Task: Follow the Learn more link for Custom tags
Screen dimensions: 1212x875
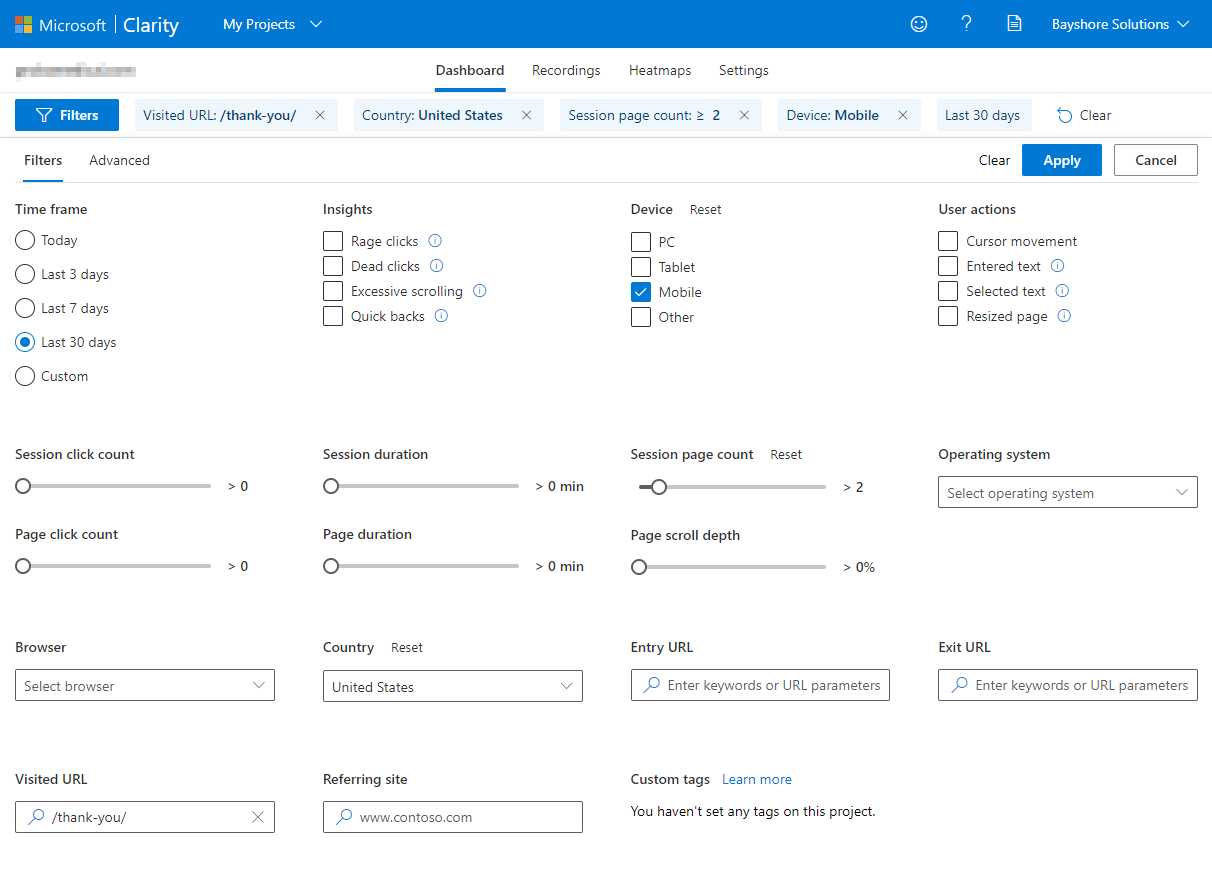Action: (x=756, y=779)
